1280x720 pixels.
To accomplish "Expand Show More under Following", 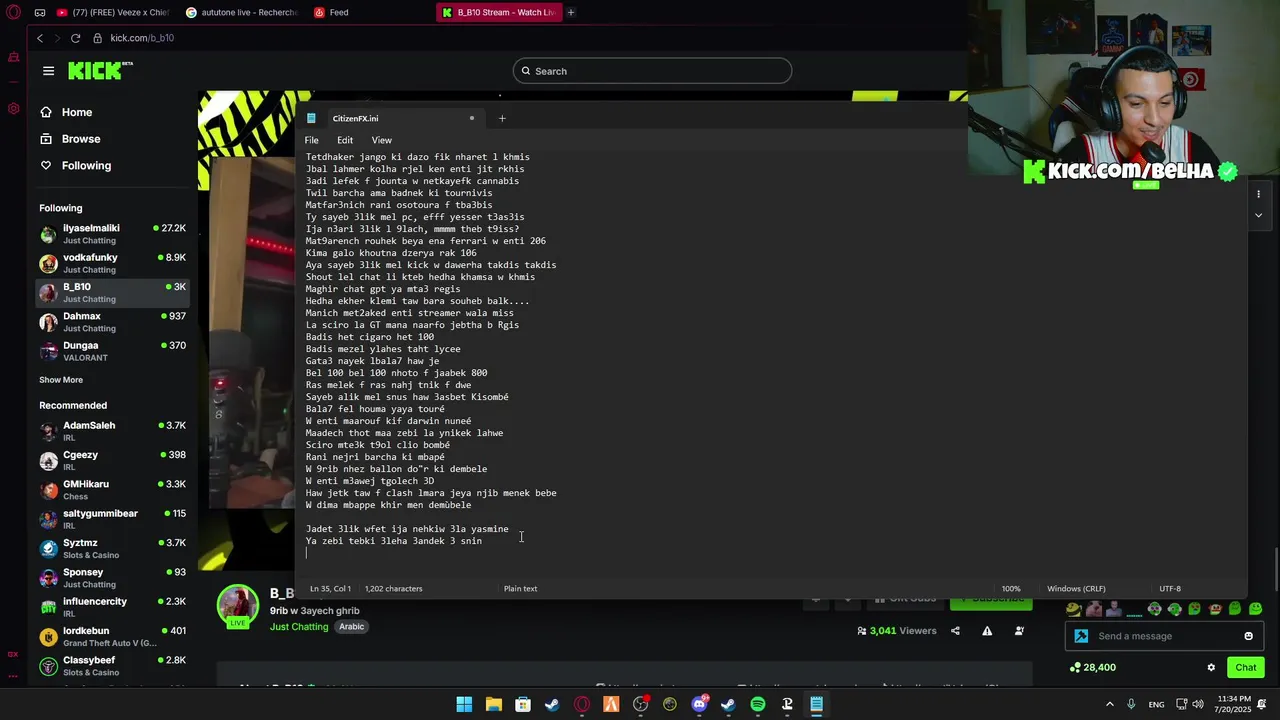I will click(x=61, y=380).
